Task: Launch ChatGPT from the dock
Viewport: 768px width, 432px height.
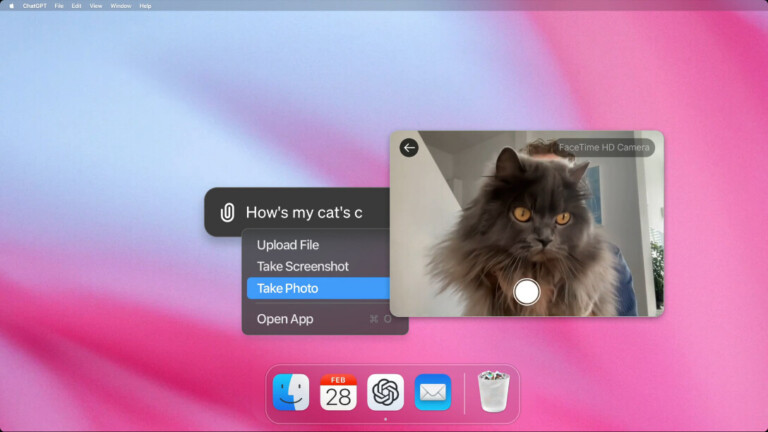Action: click(385, 392)
